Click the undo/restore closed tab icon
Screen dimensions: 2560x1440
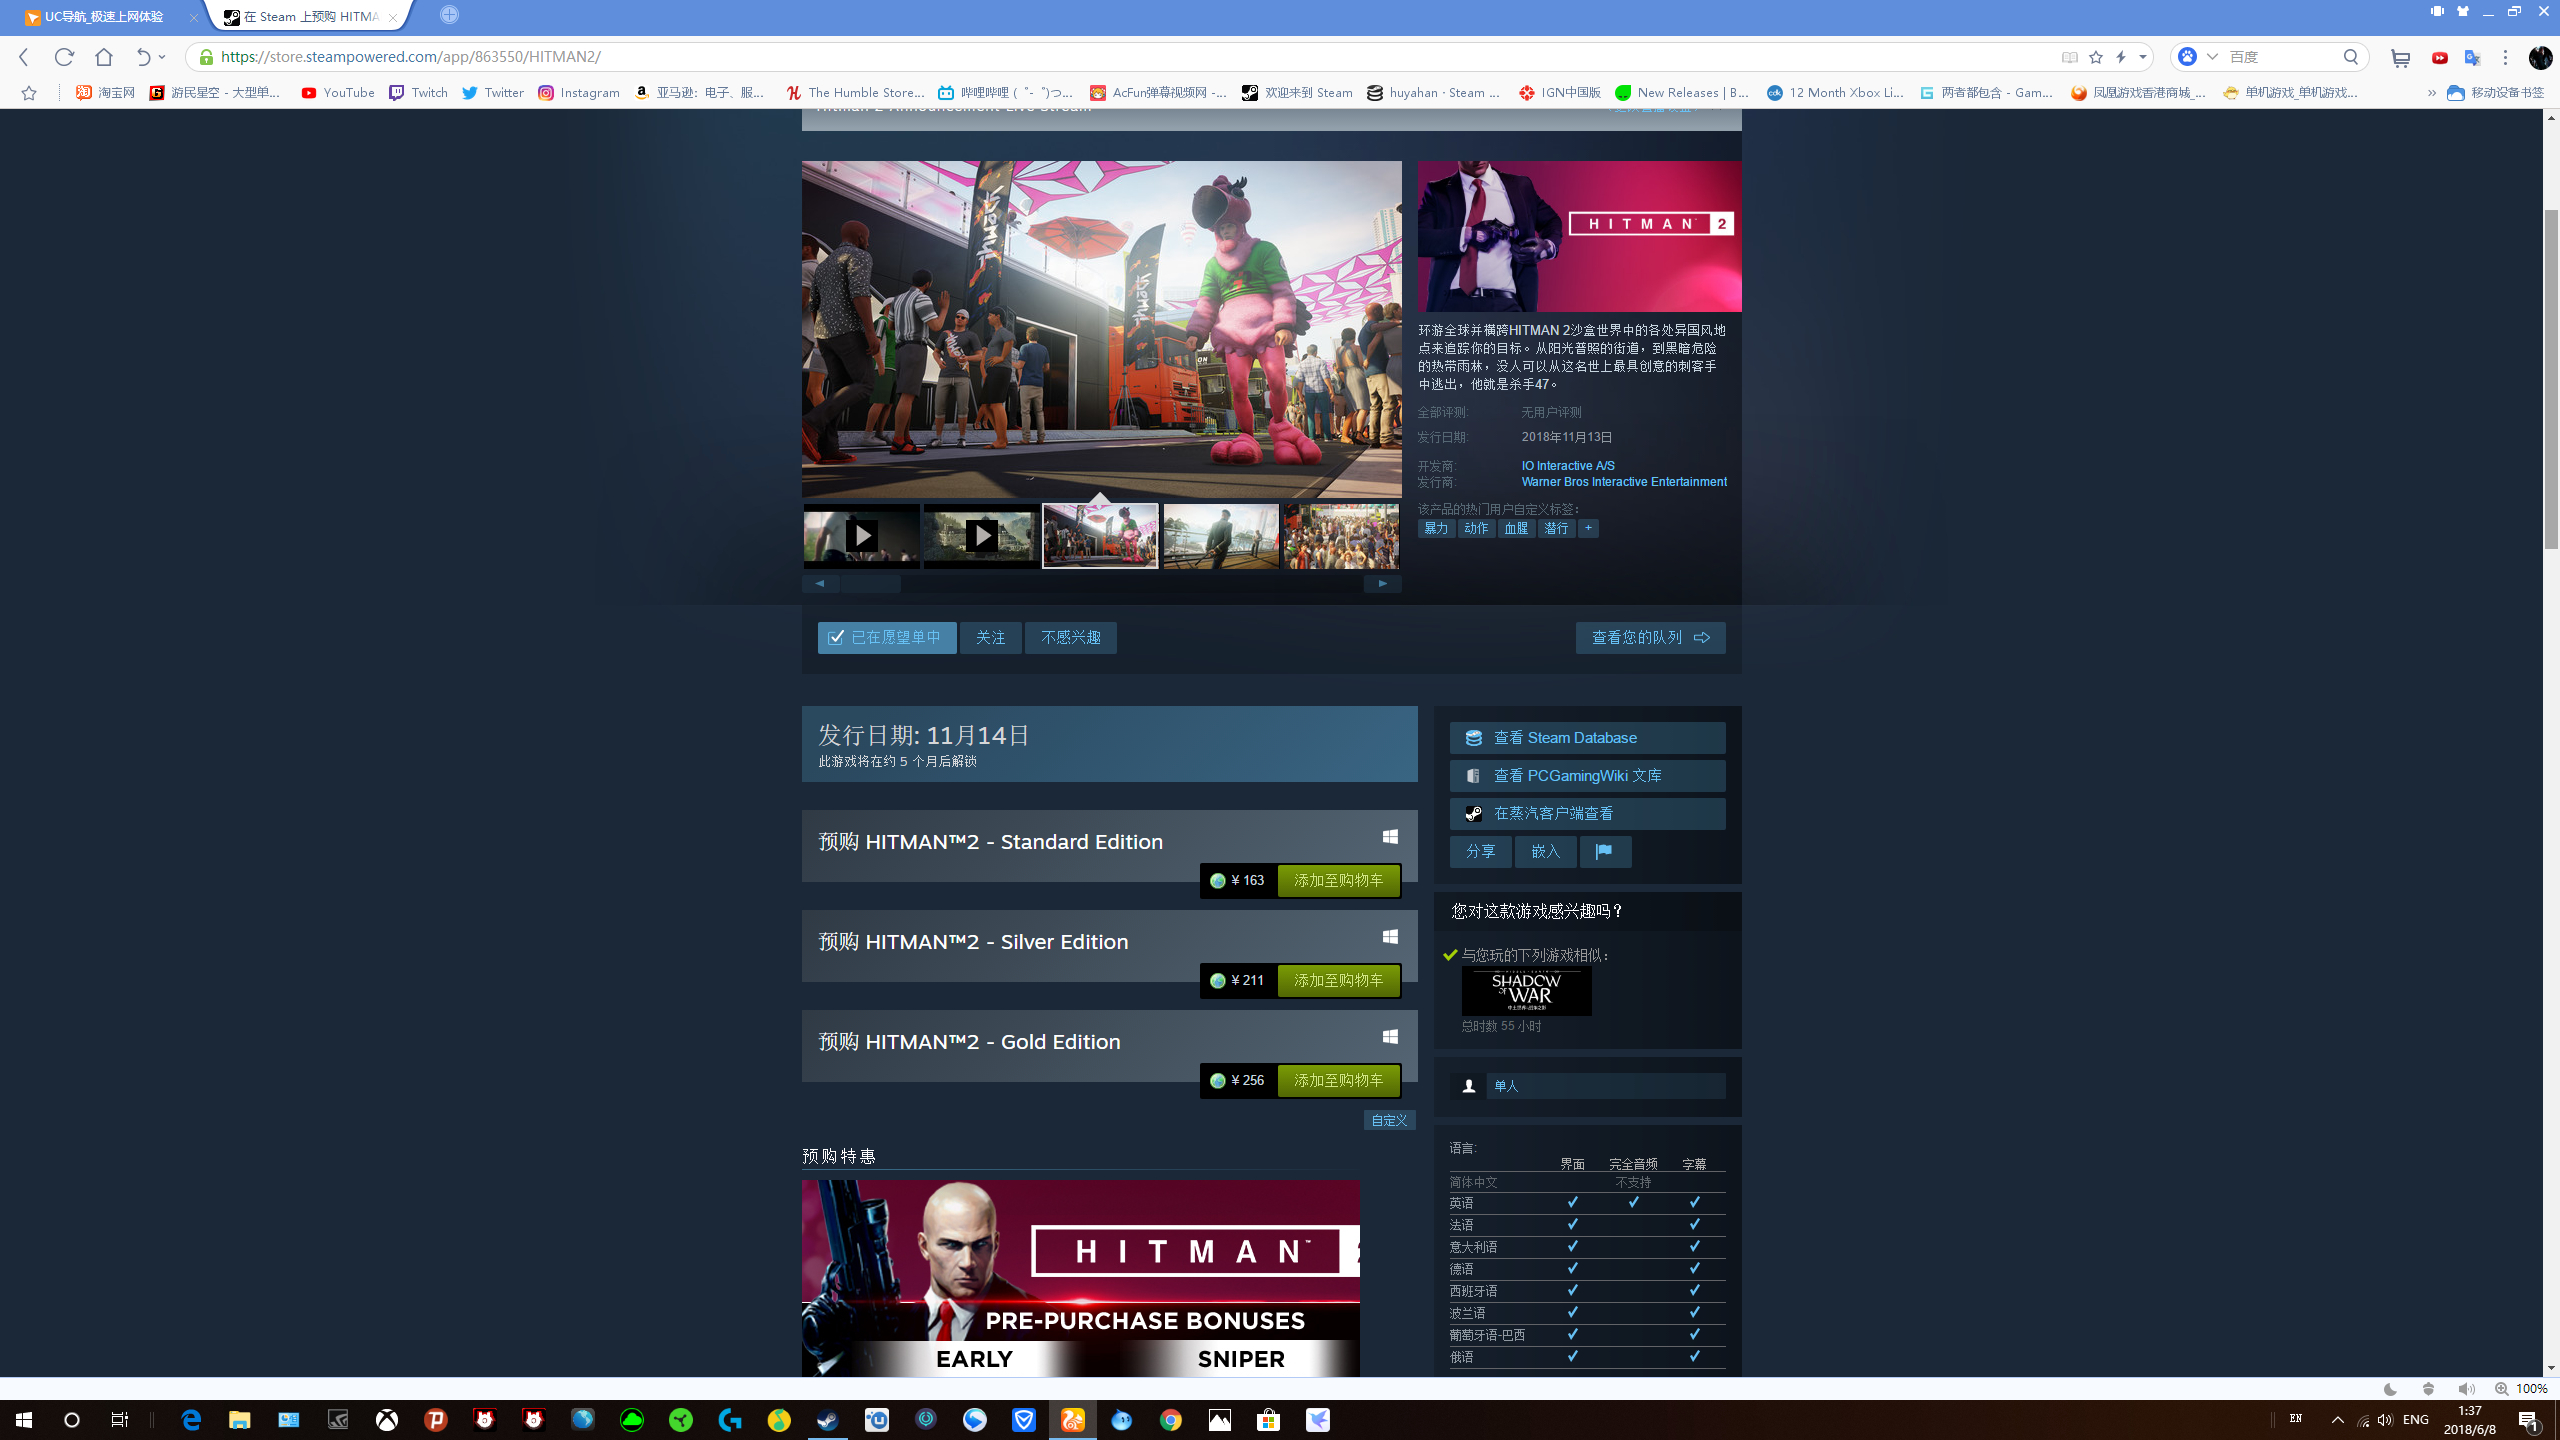[143, 57]
